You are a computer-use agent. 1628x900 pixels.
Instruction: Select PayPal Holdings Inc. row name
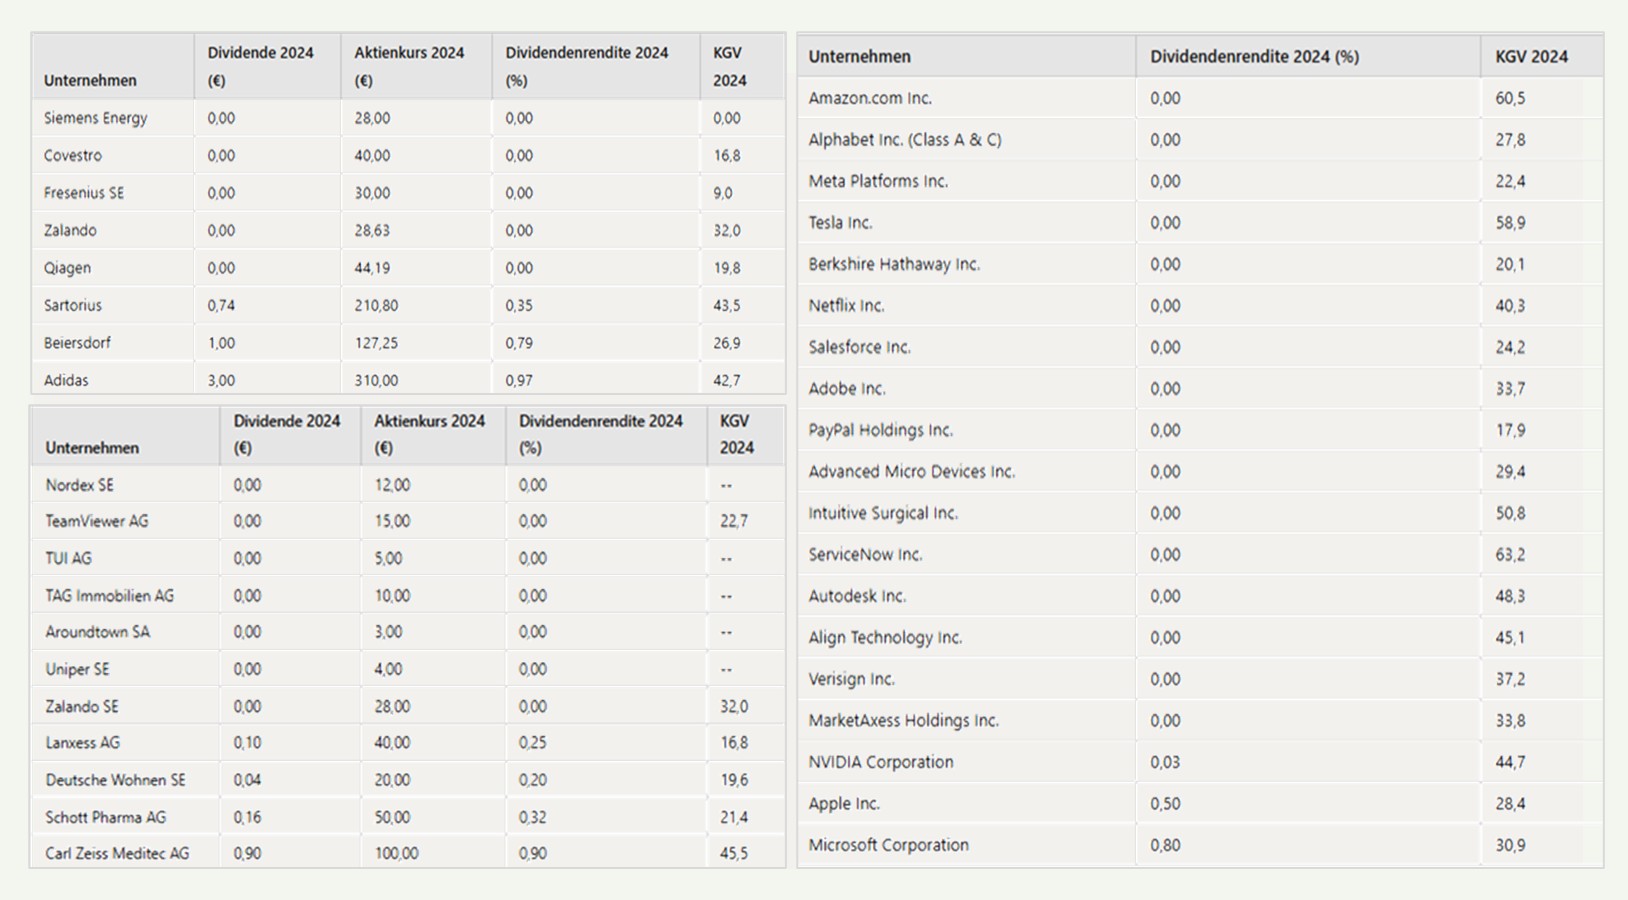(880, 430)
